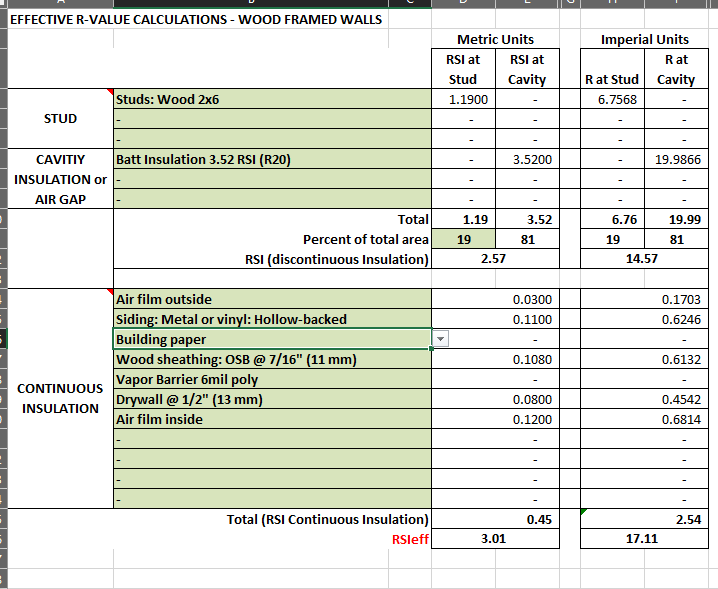Select the Batt Insulation 3.52 RSI (R20) cell

click(272, 159)
